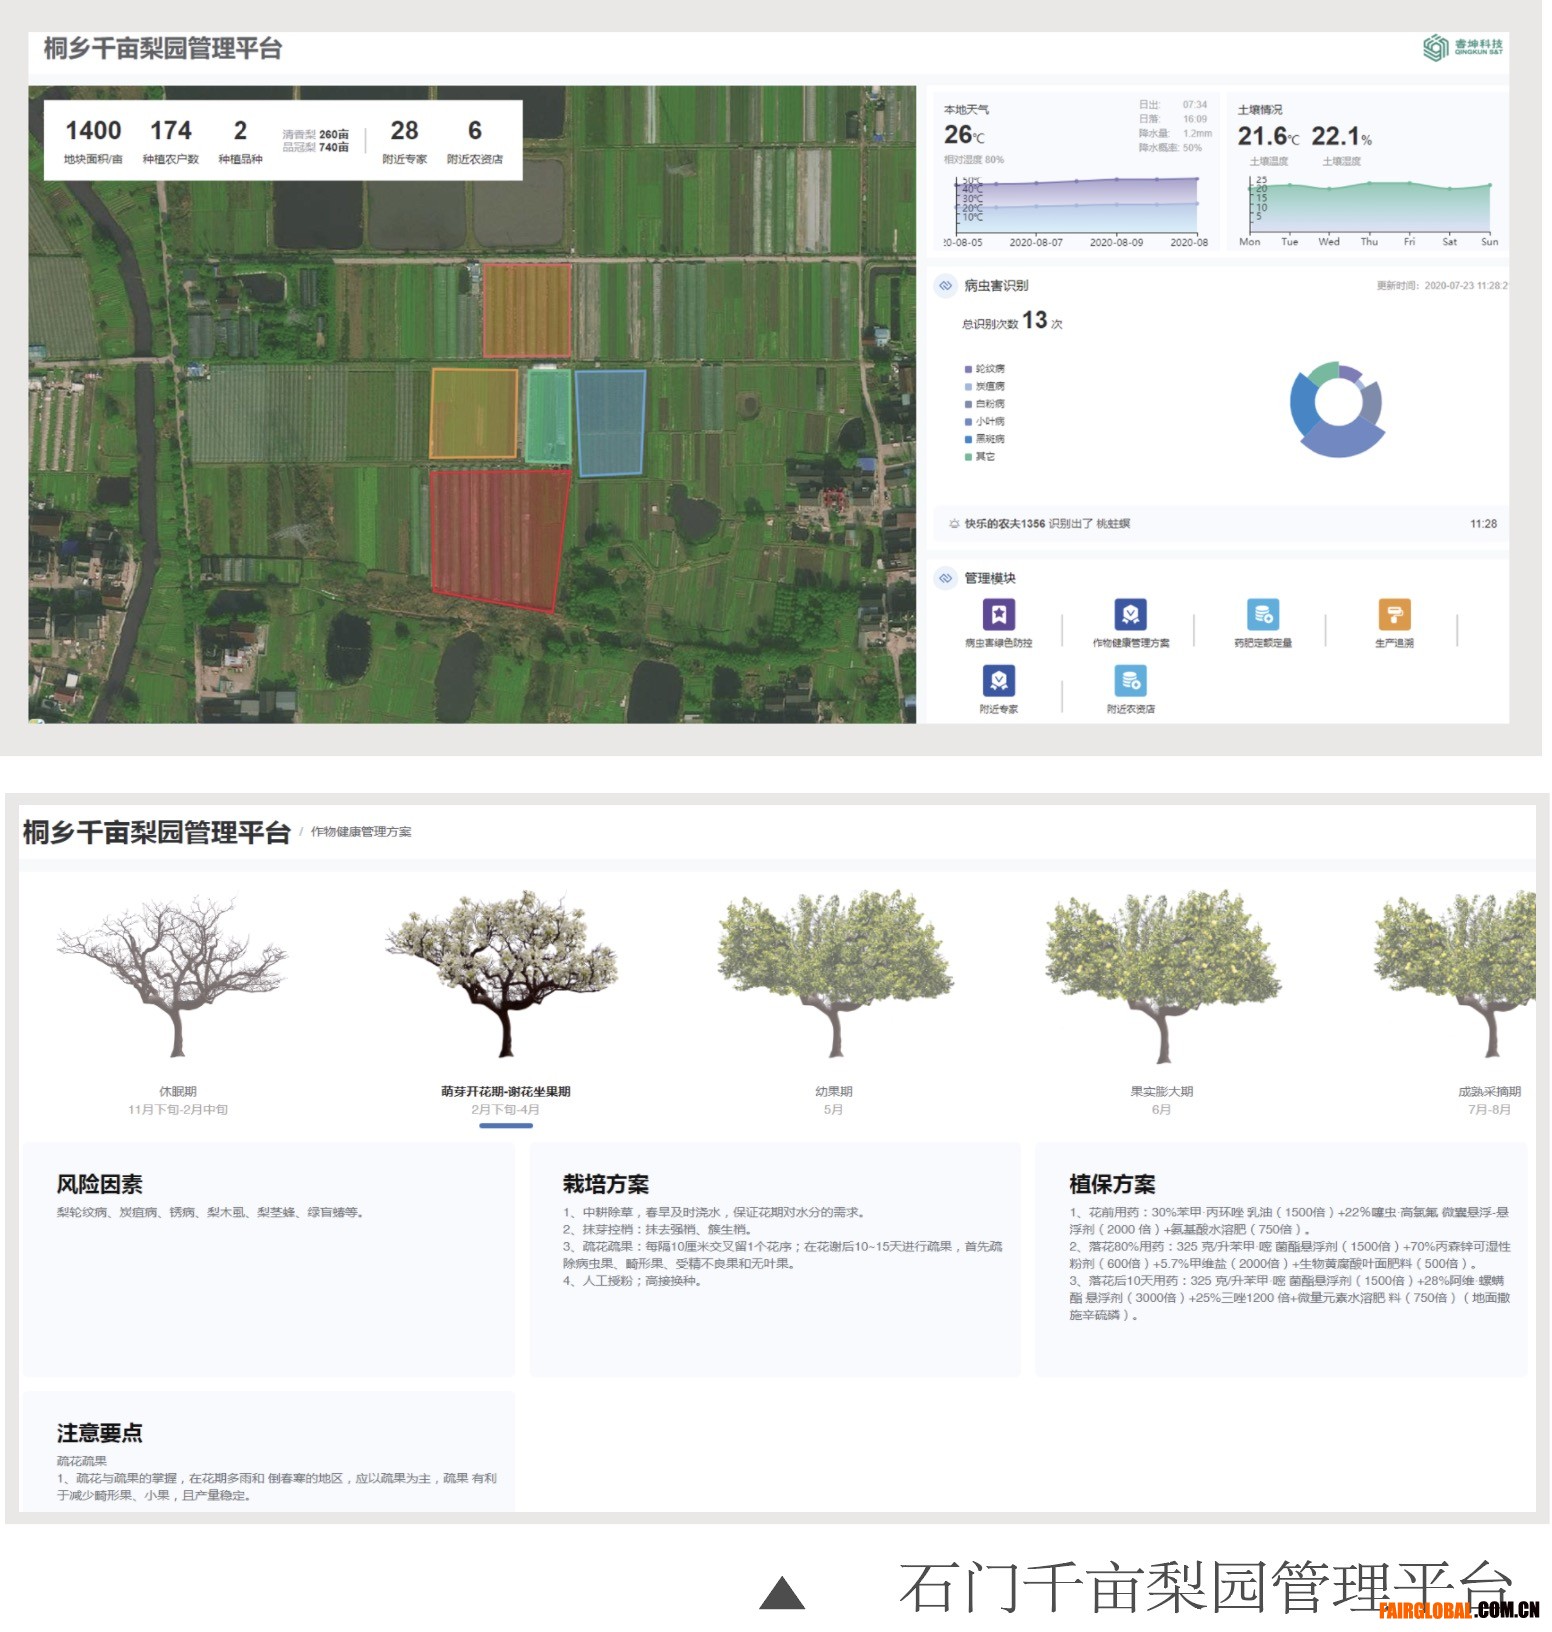1552x1632 pixels.
Task: Click the link icon beside 管理模块 heading
Action: coord(945,578)
